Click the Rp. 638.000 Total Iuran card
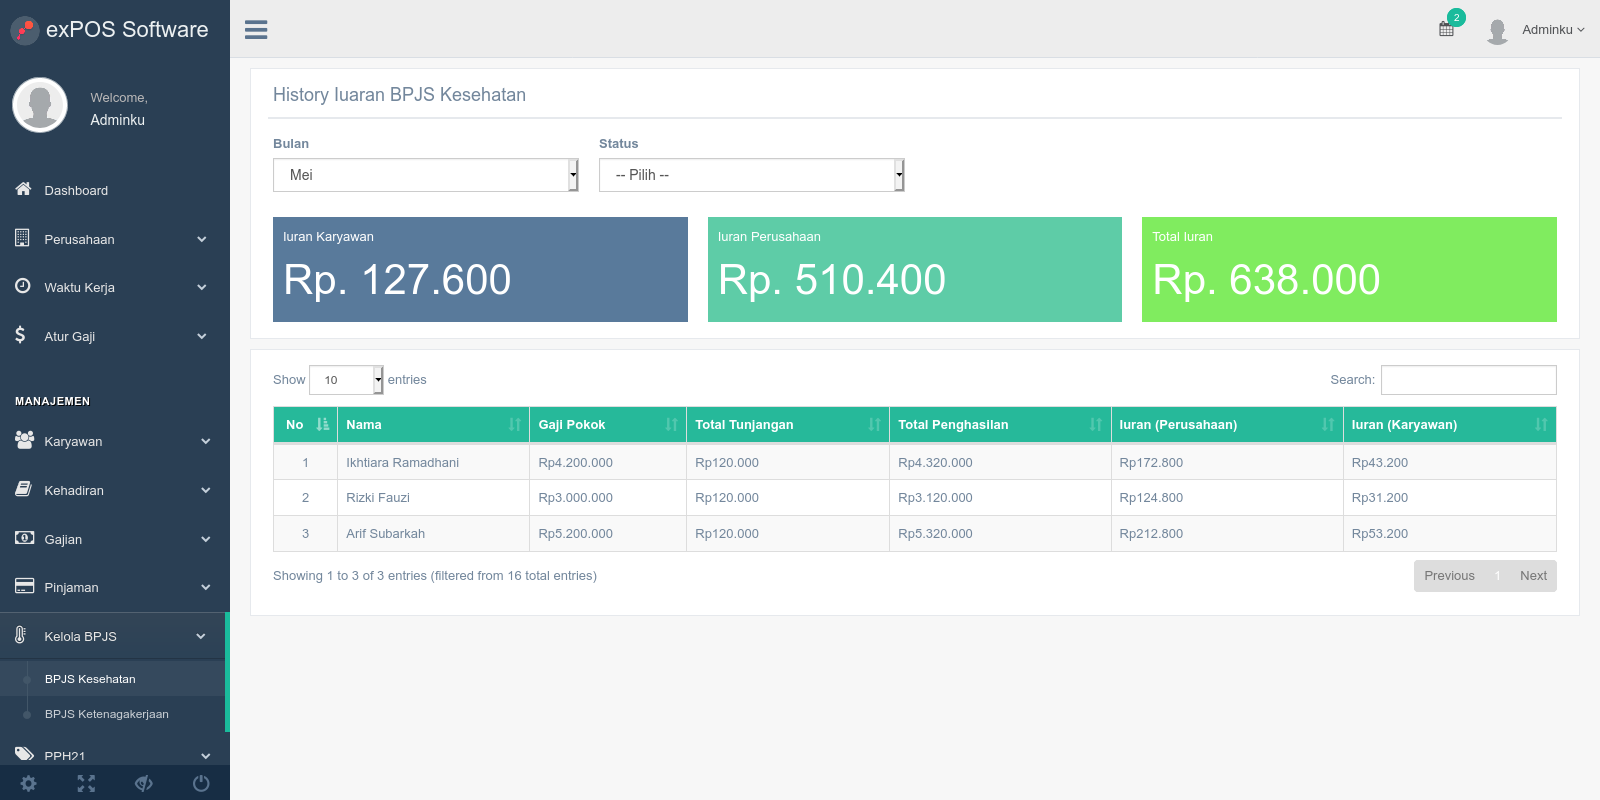The image size is (1600, 800). (1349, 270)
